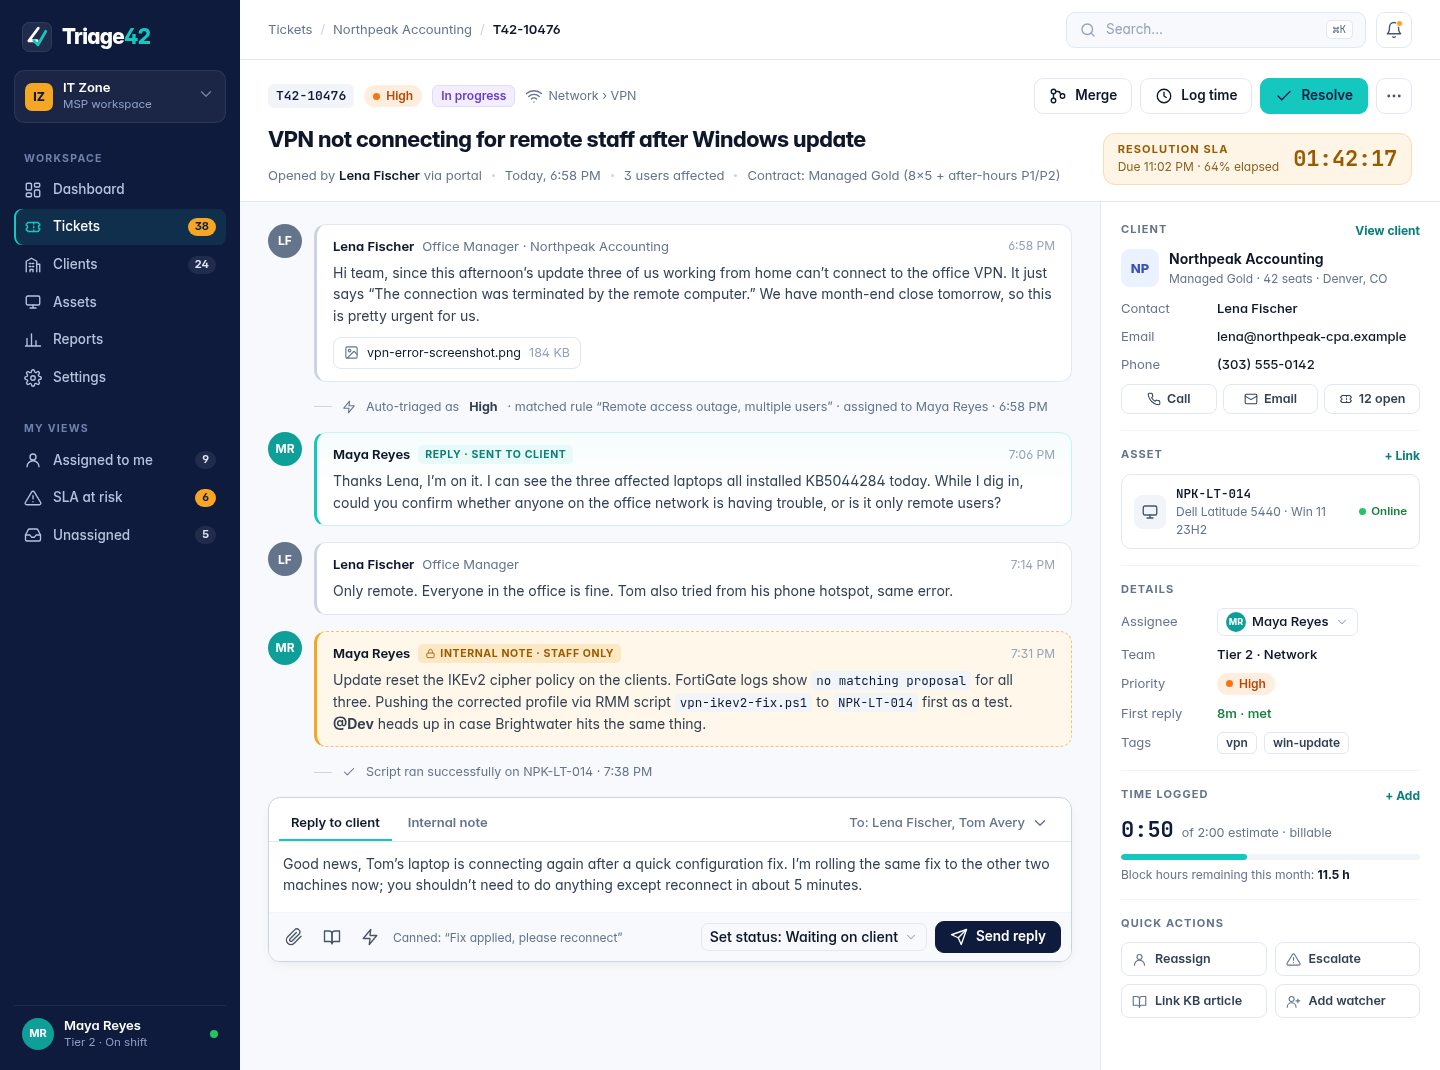Open the Unassigned tickets view
The height and width of the screenshot is (1070, 1440).
(120, 535)
